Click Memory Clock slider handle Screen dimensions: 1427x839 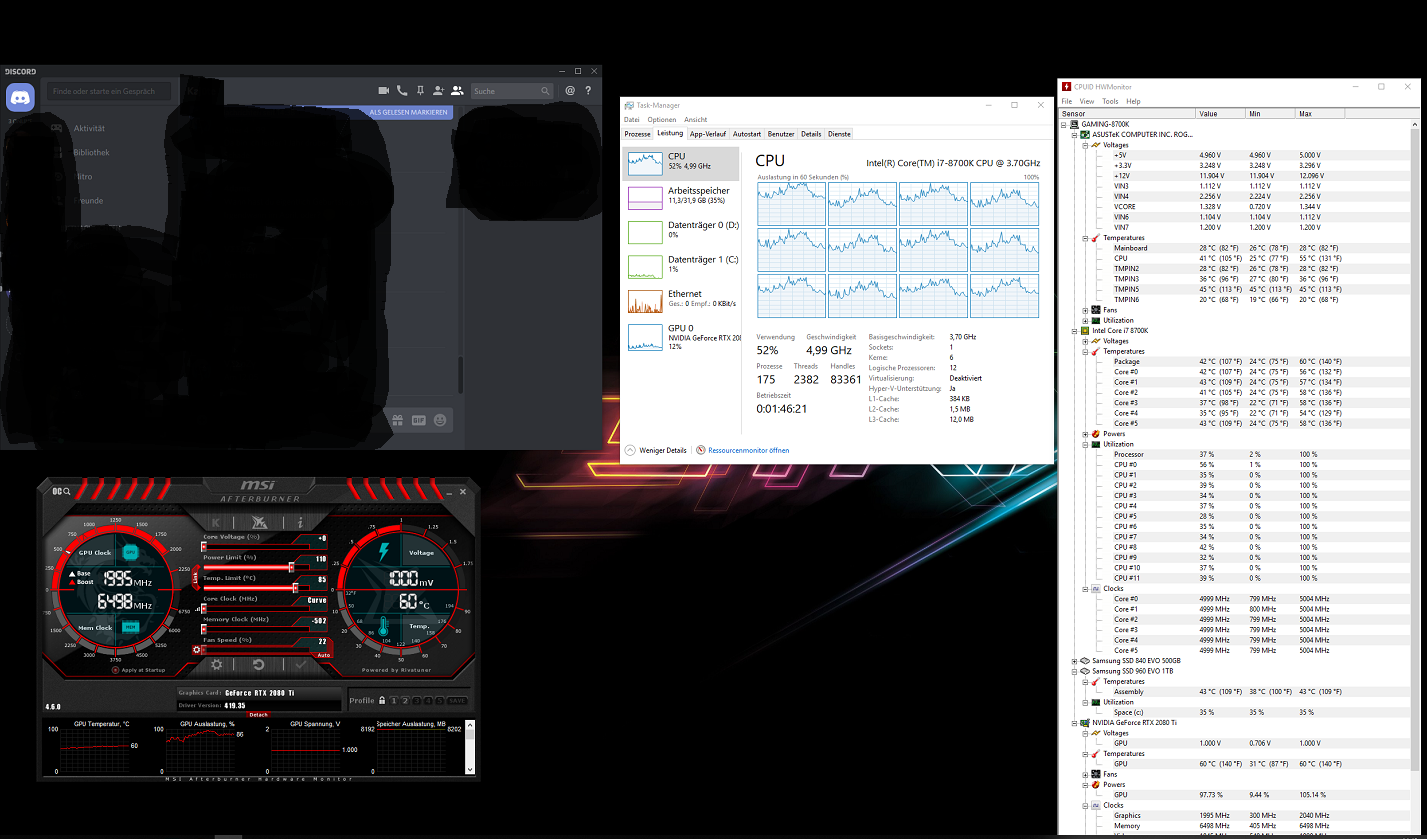coord(204,629)
